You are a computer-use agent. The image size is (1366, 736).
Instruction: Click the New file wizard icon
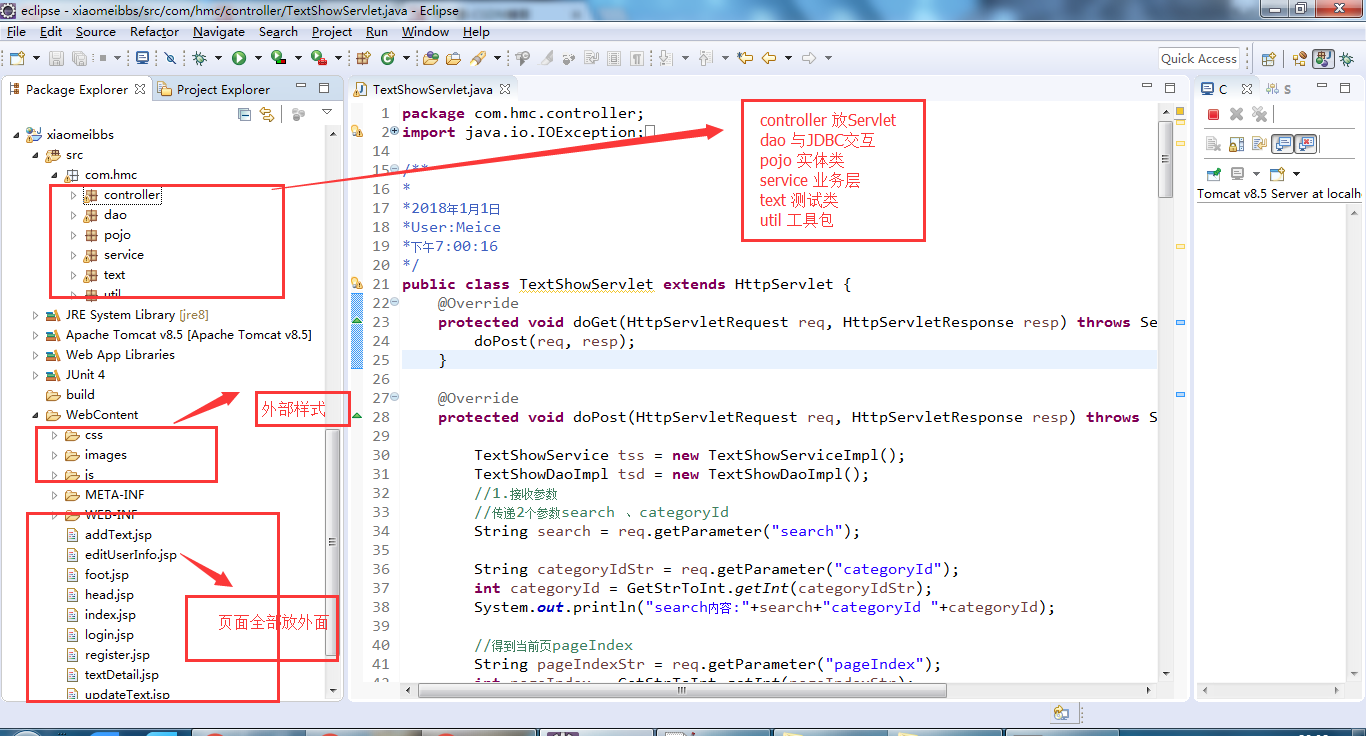click(17, 59)
